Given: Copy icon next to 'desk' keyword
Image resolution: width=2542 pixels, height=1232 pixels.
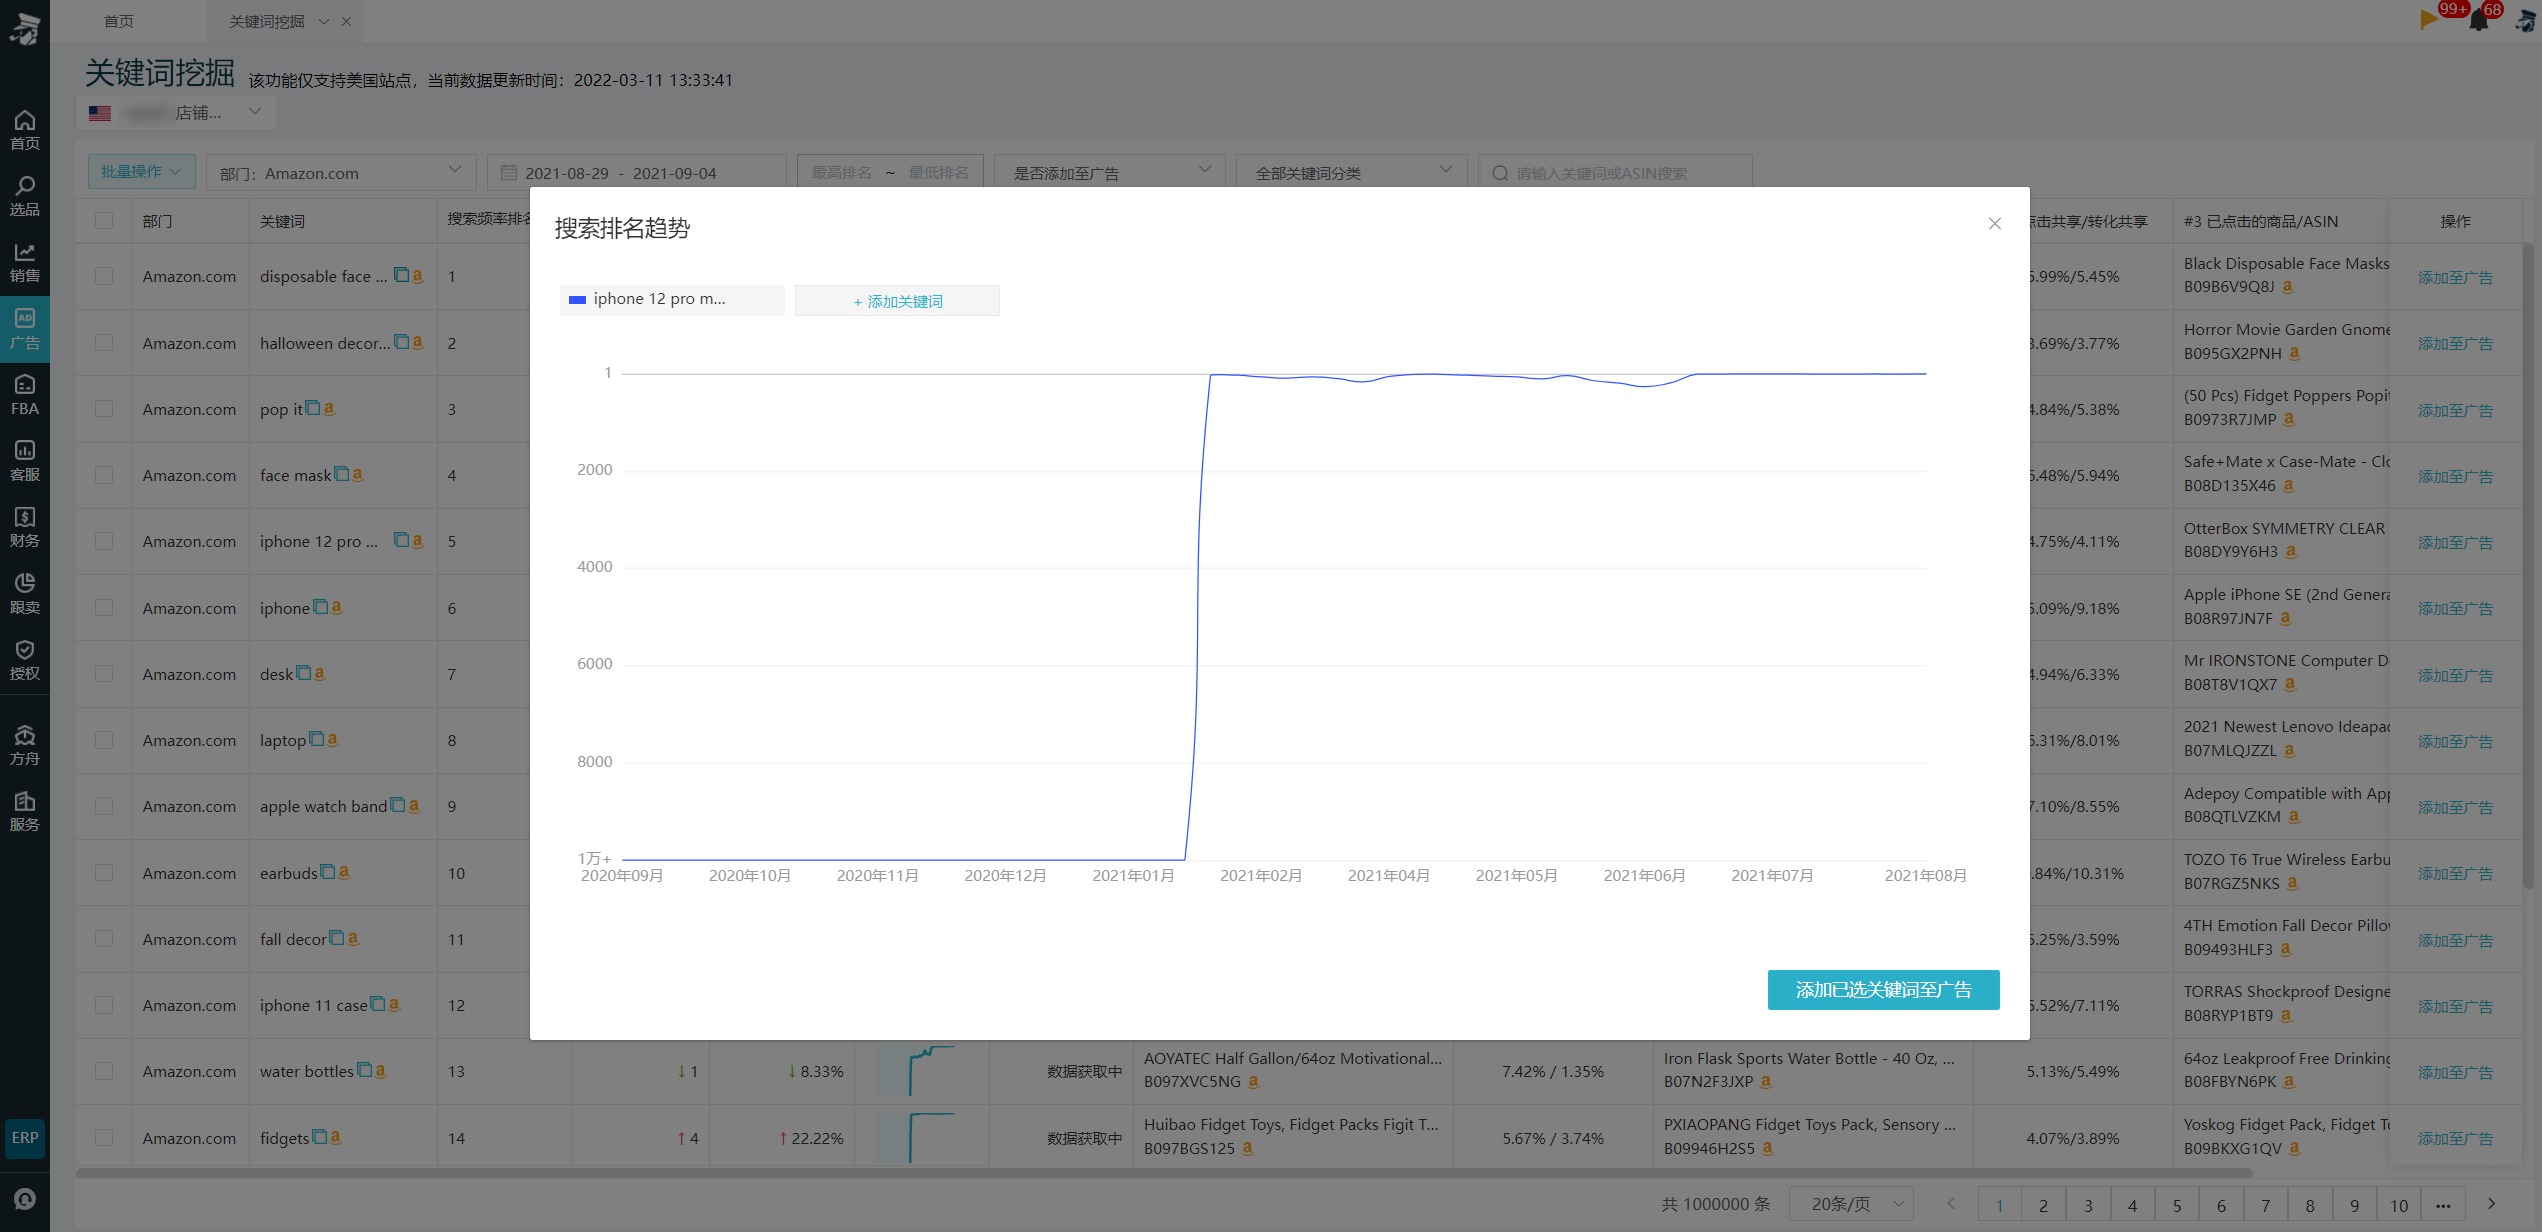Looking at the screenshot, I should (x=304, y=673).
